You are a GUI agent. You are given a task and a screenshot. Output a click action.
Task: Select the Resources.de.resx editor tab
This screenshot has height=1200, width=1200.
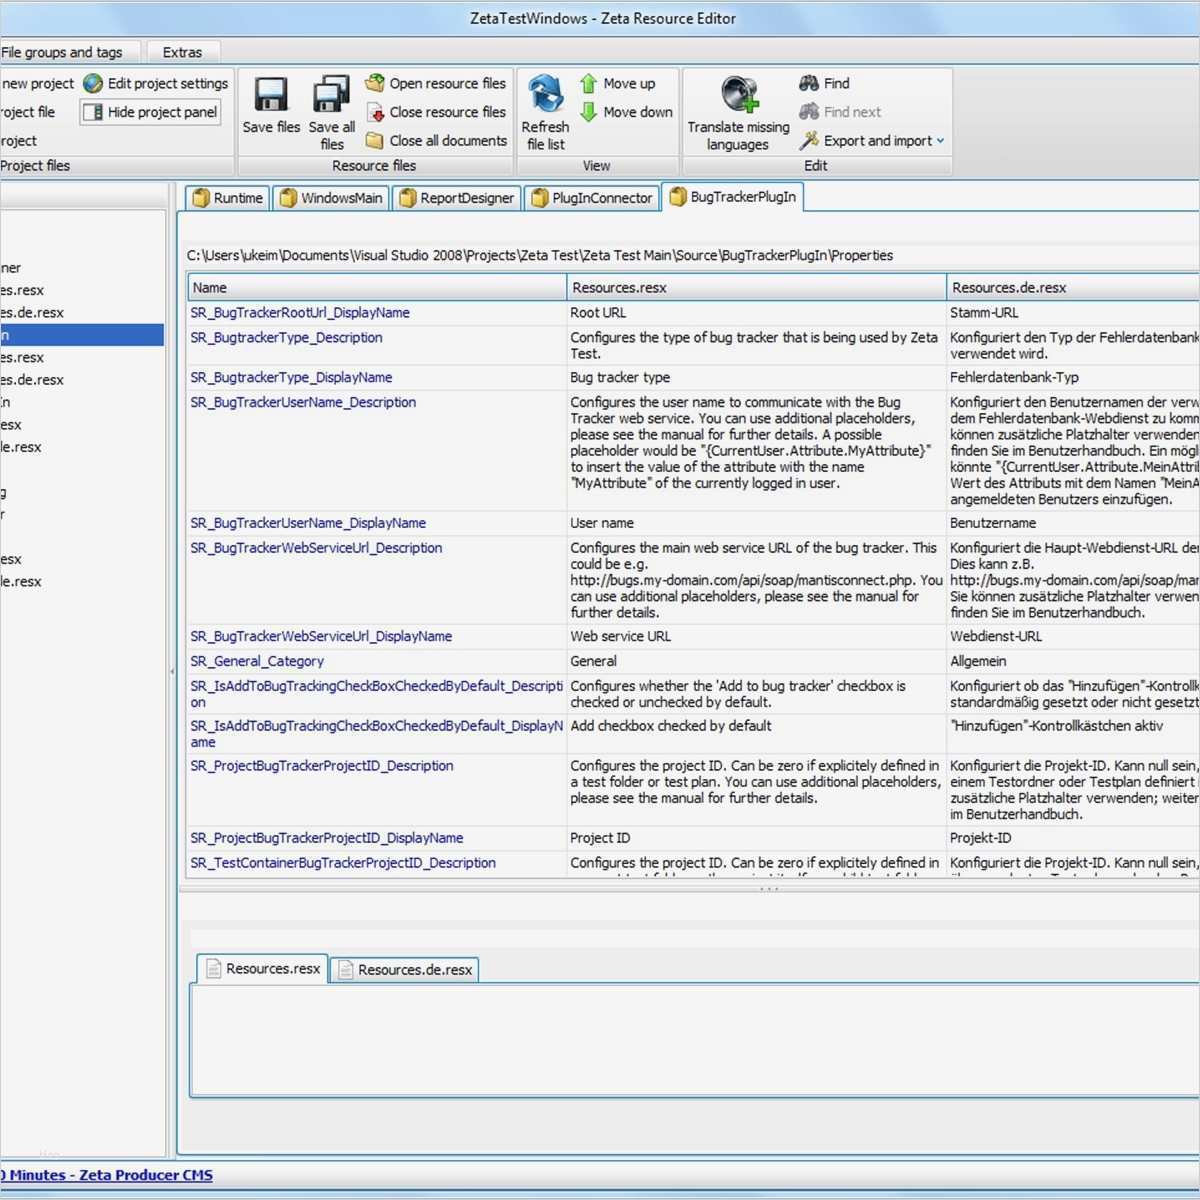tap(405, 970)
